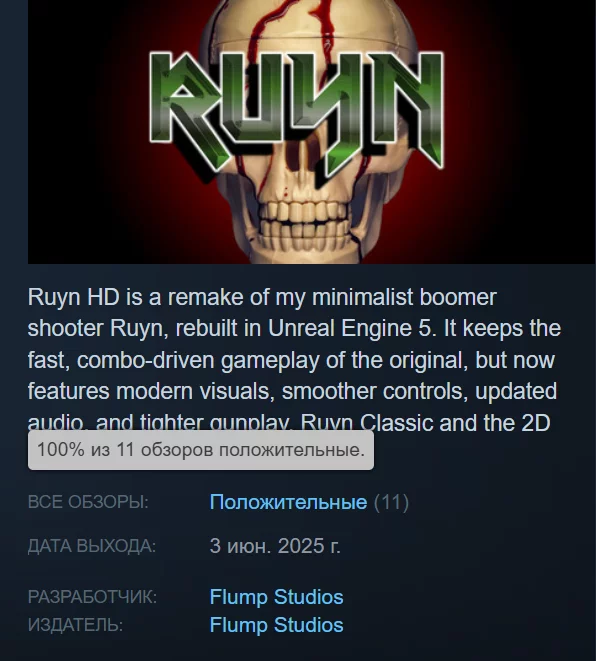Click the ДАТА ВЫХОДА label
The width and height of the screenshot is (596, 661).
(x=92, y=546)
